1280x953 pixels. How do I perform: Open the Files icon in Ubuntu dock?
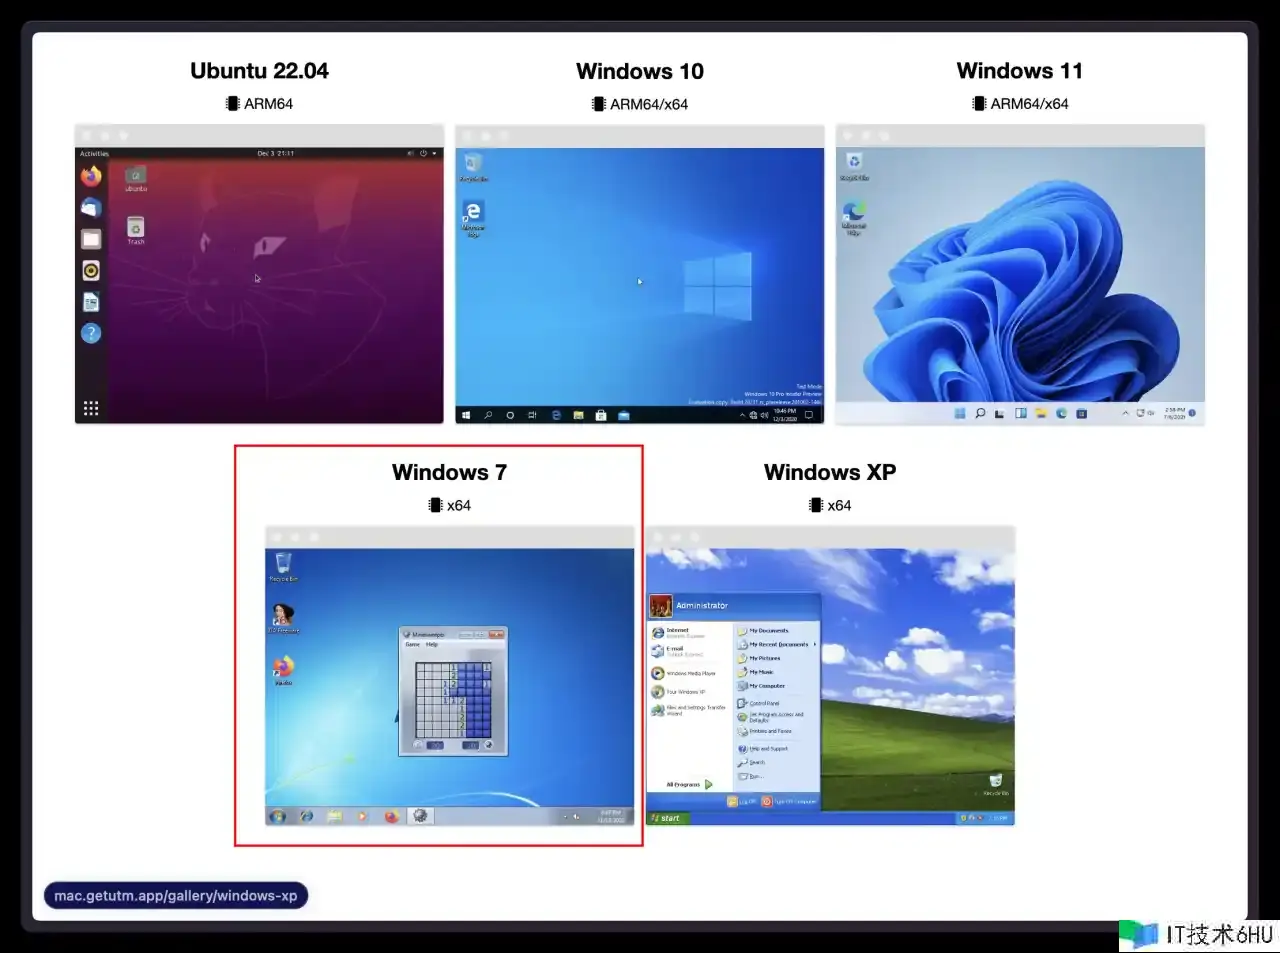(x=91, y=239)
